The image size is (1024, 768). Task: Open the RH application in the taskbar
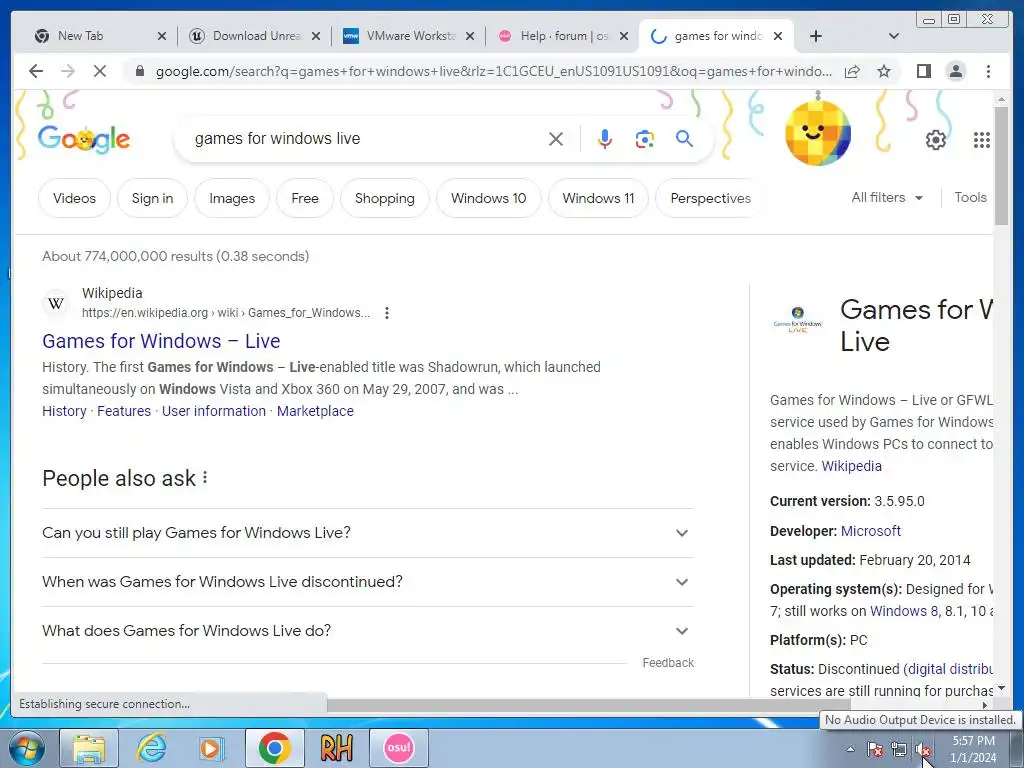tap(337, 748)
